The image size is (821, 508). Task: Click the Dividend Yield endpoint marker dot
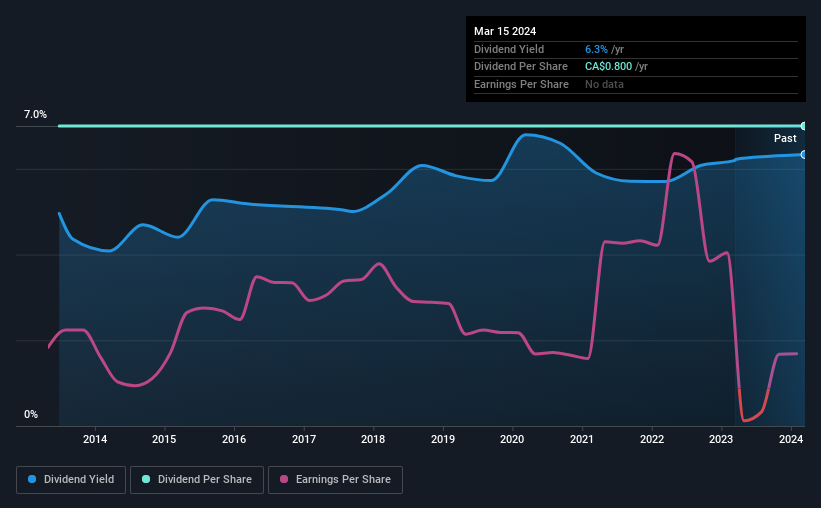(803, 154)
